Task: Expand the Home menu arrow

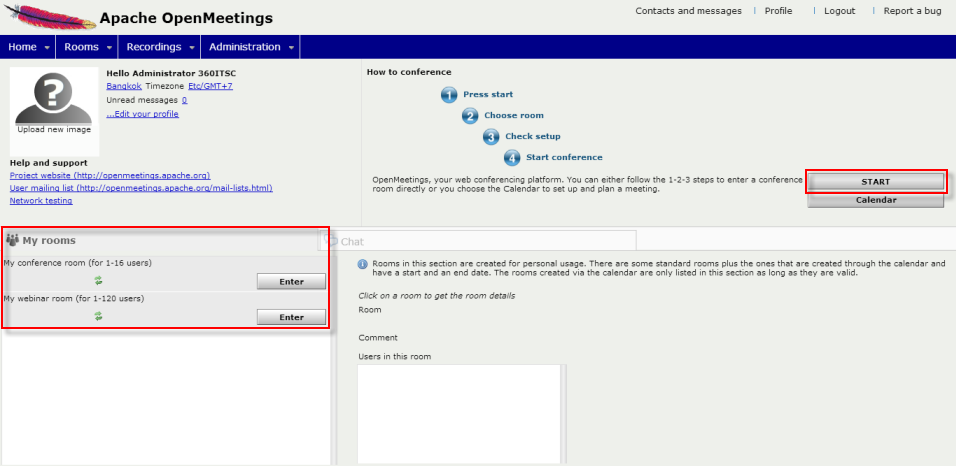Action: 47,48
